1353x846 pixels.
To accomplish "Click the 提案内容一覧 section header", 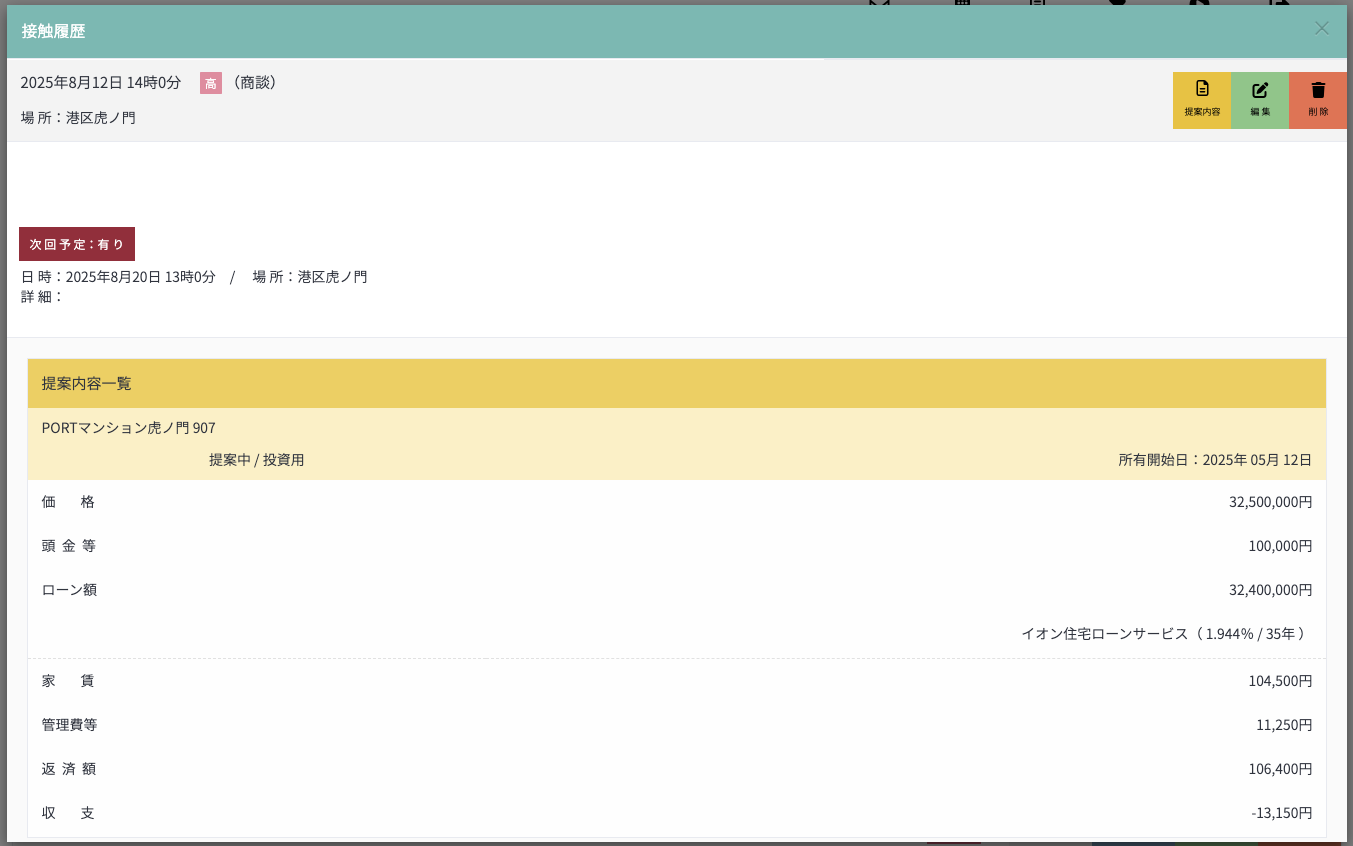I will [677, 383].
